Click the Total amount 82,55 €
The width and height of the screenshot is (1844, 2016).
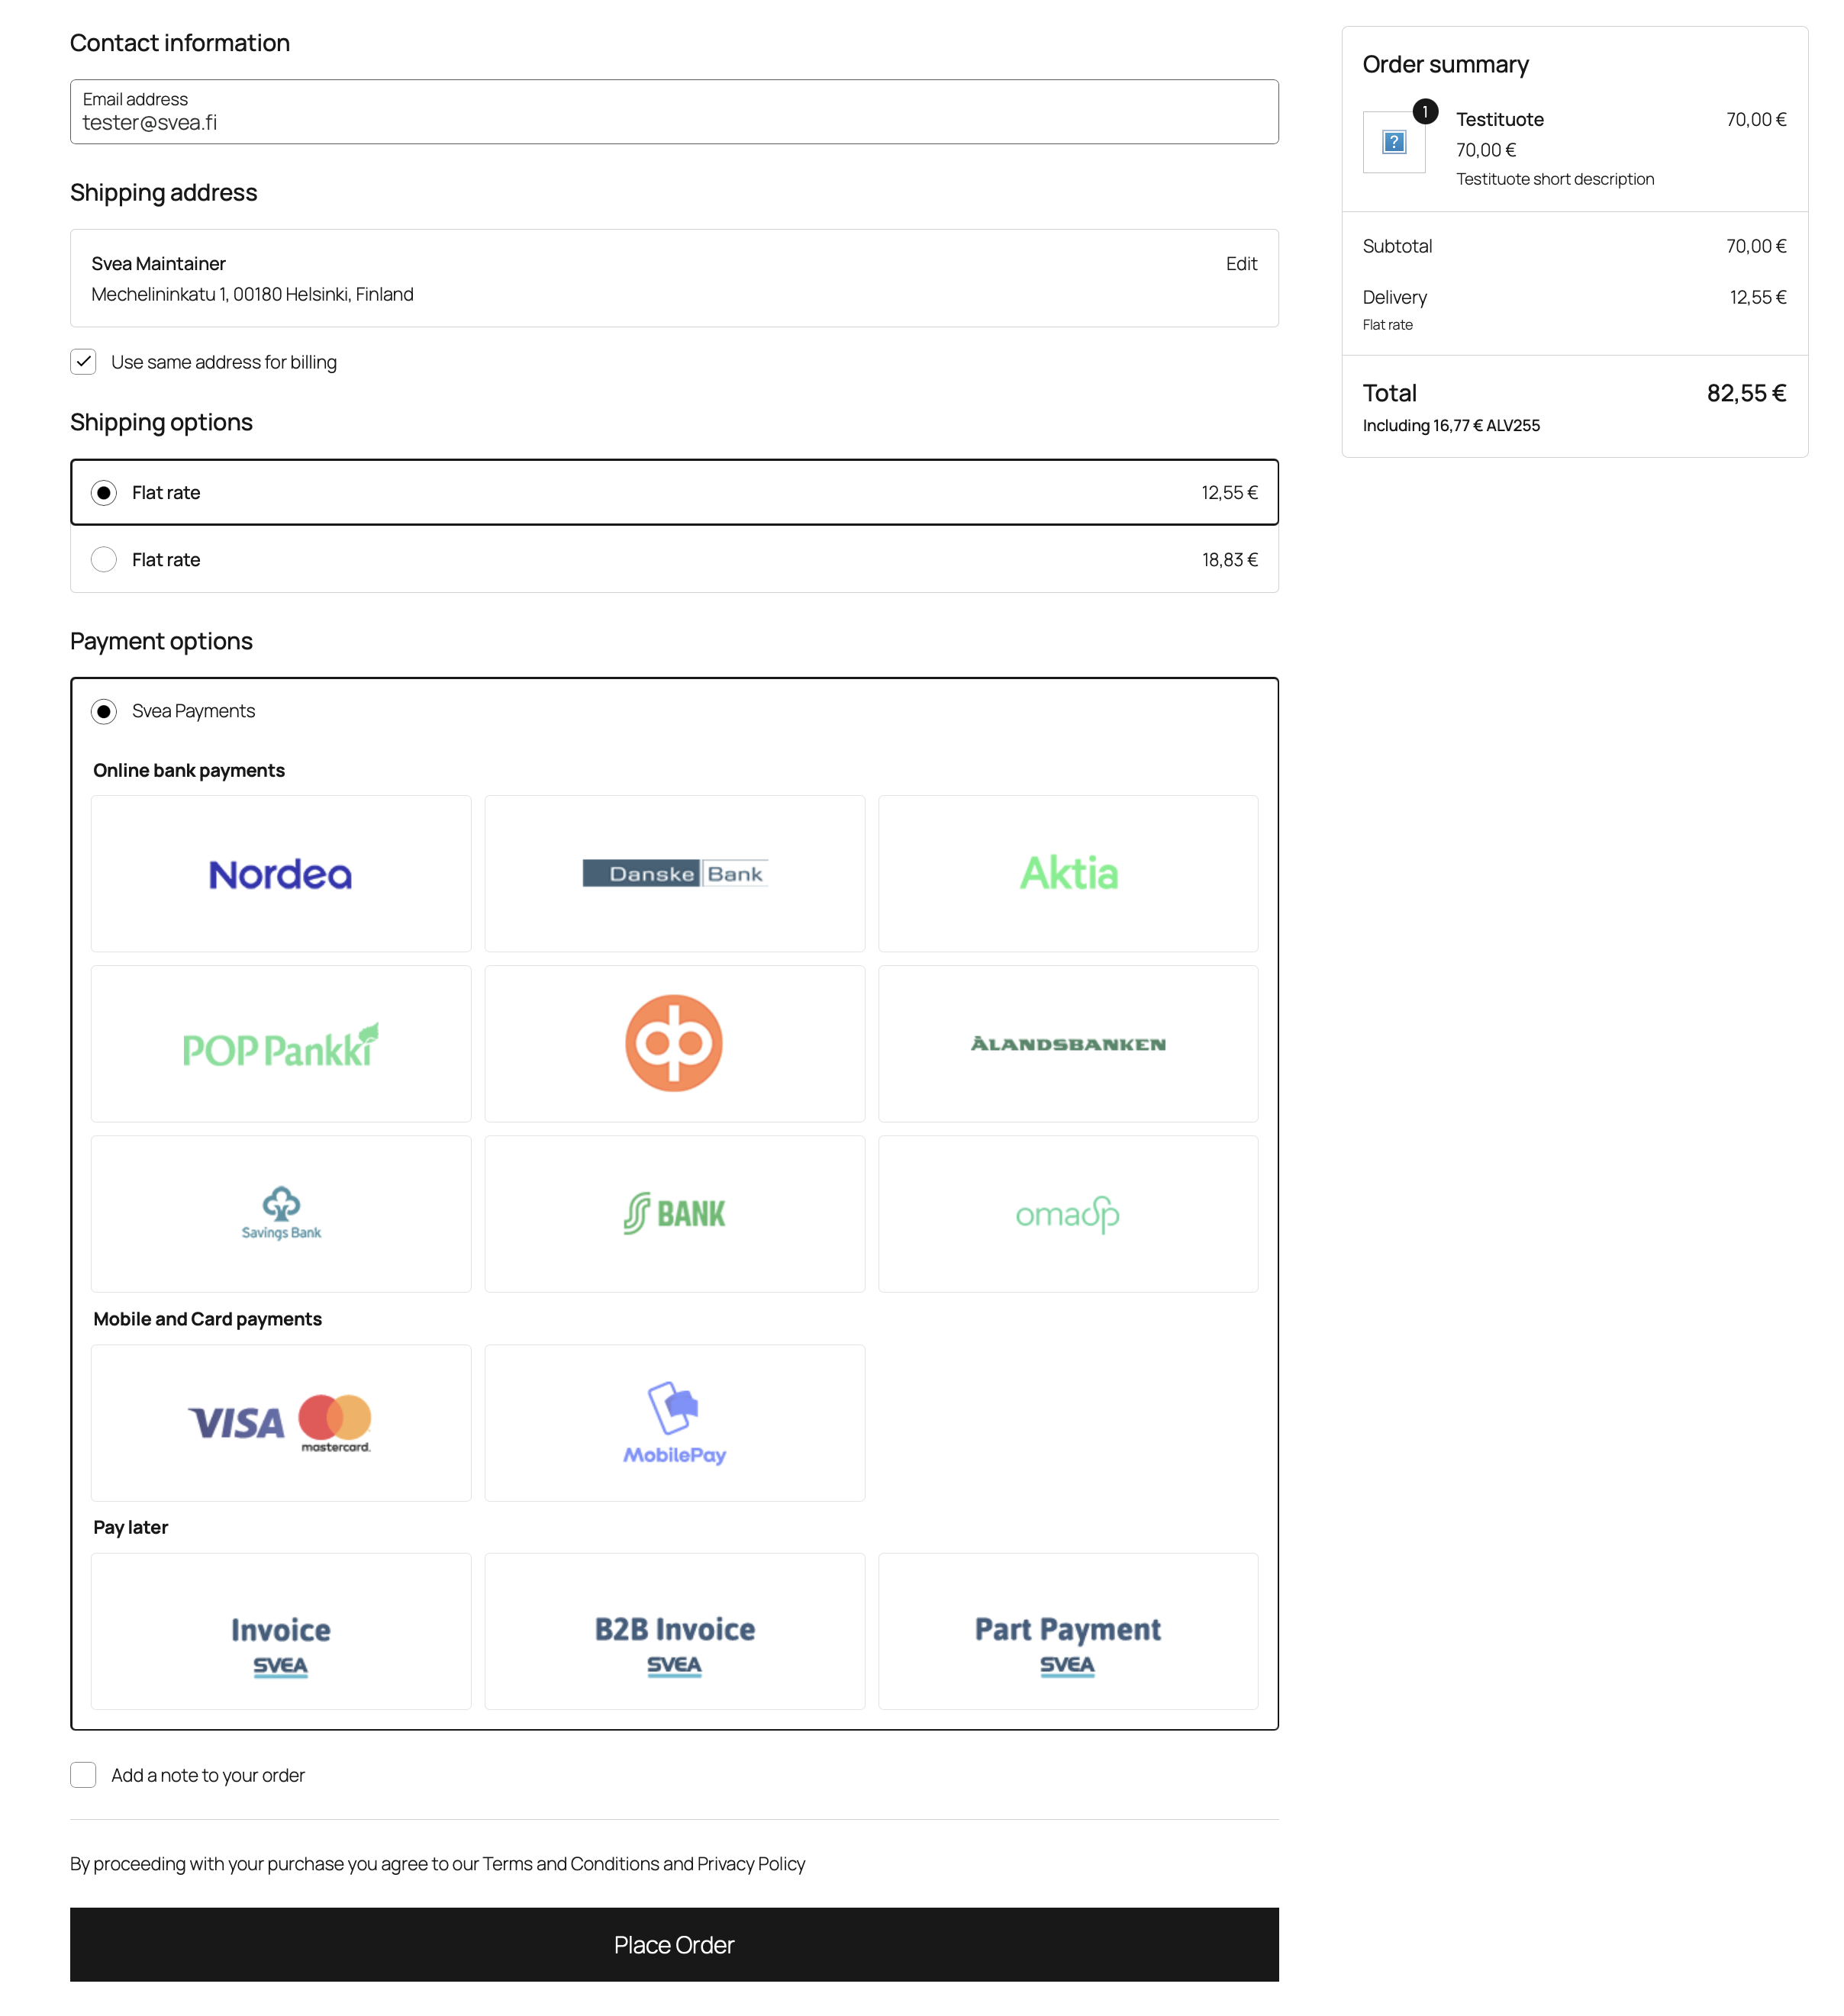(1746, 394)
